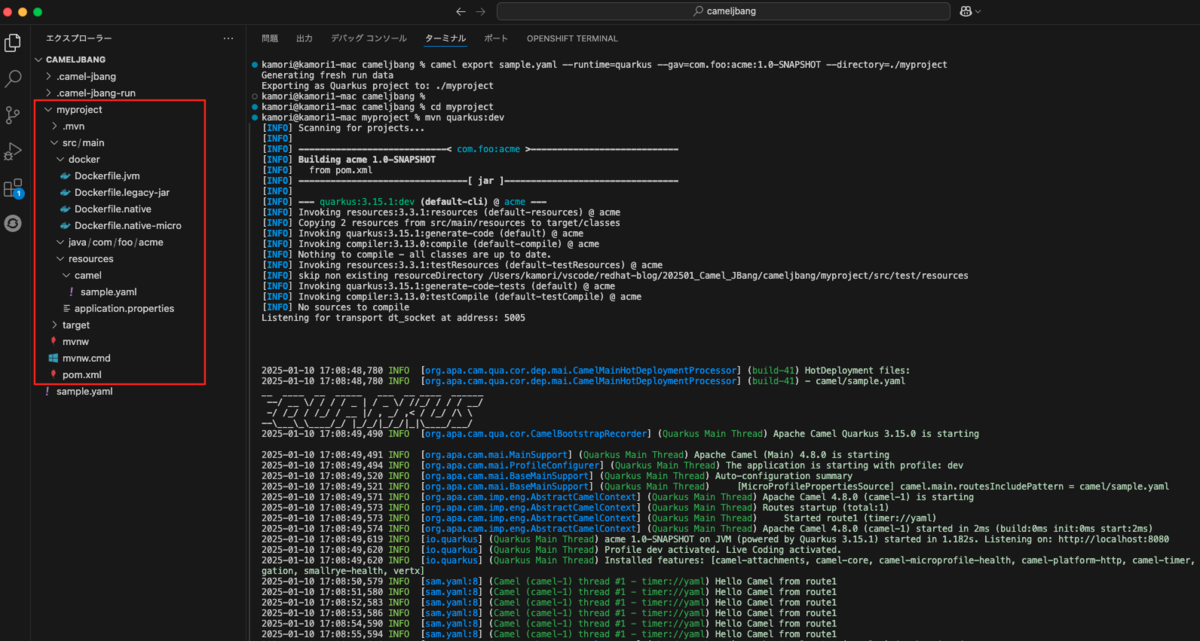Click 'Listening for transport dt_socket' line
Viewport: 1200px width, 641px height.
pos(393,318)
